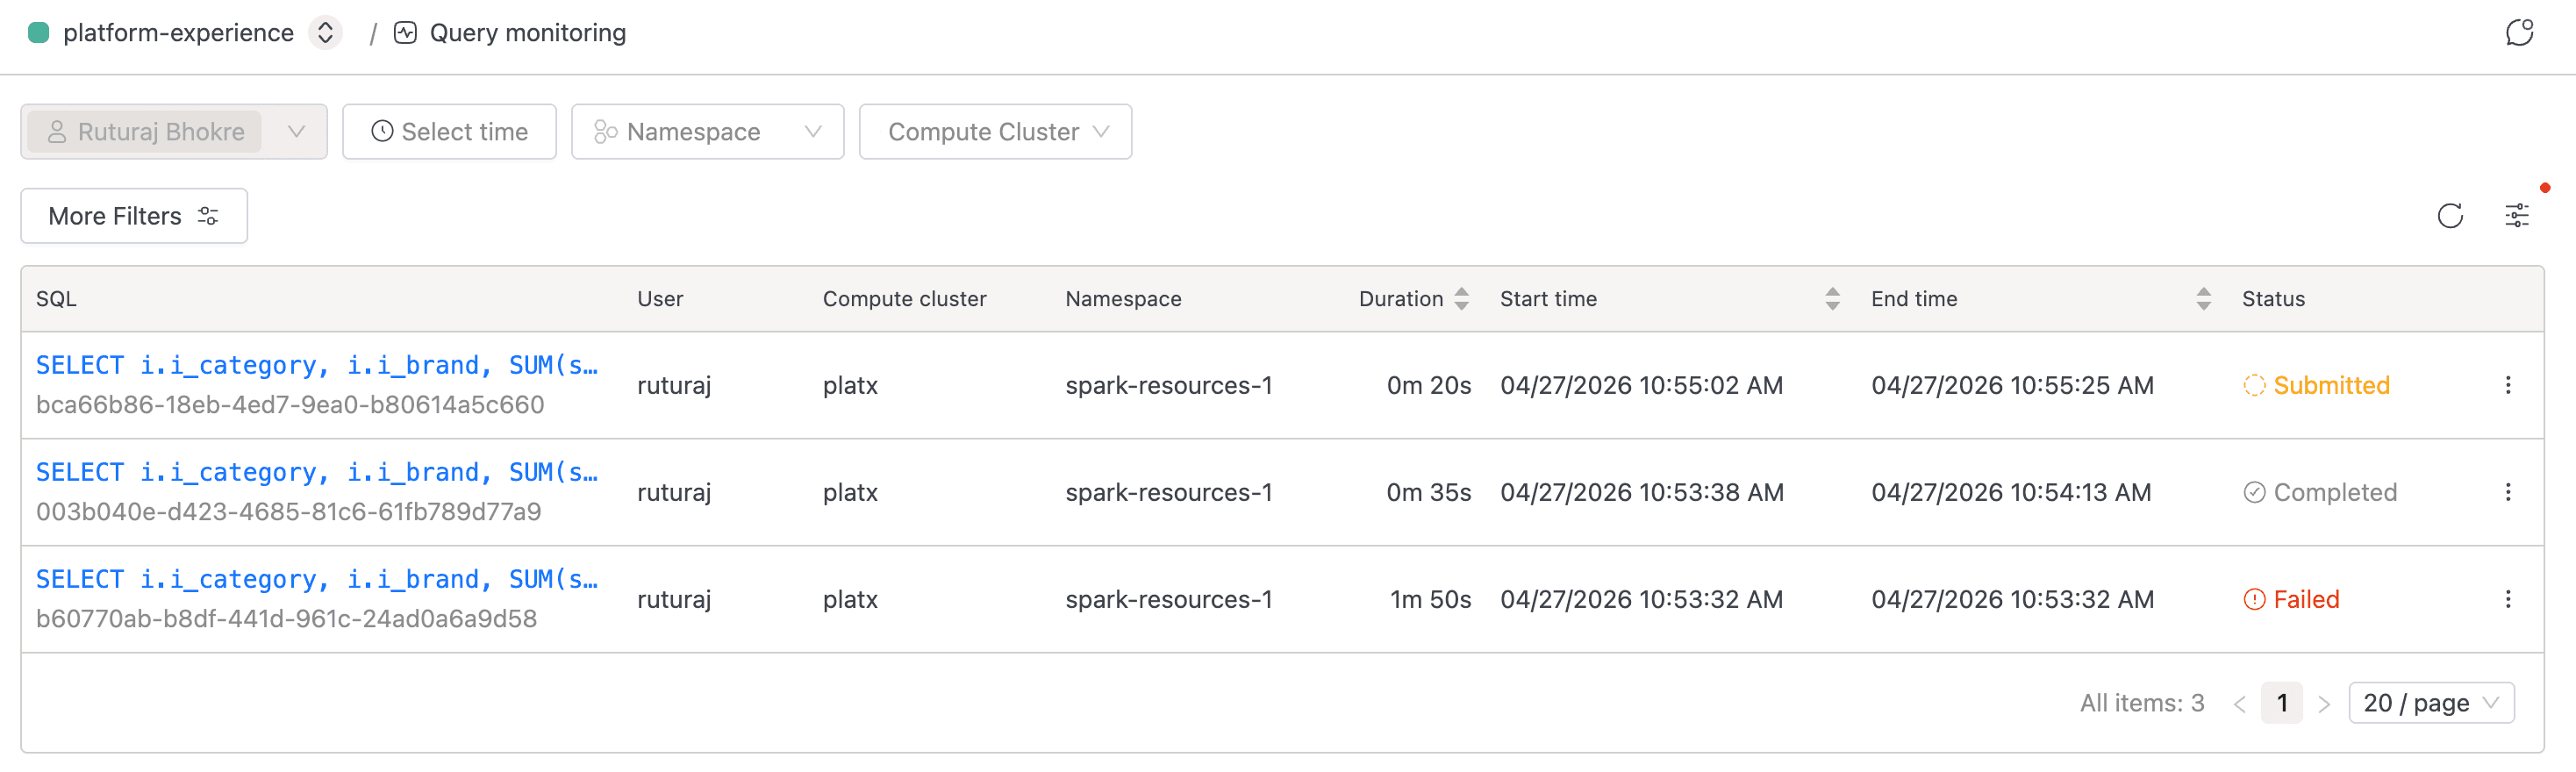Switch the platform-experience workspace selector
Image resolution: width=2576 pixels, height=772 pixels.
tap(325, 33)
